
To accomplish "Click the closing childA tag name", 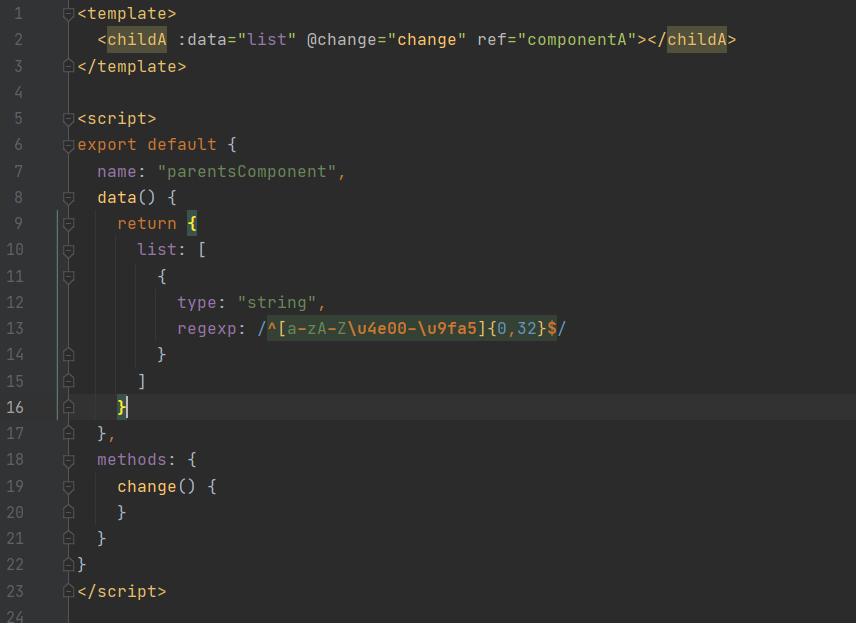I will (x=697, y=40).
